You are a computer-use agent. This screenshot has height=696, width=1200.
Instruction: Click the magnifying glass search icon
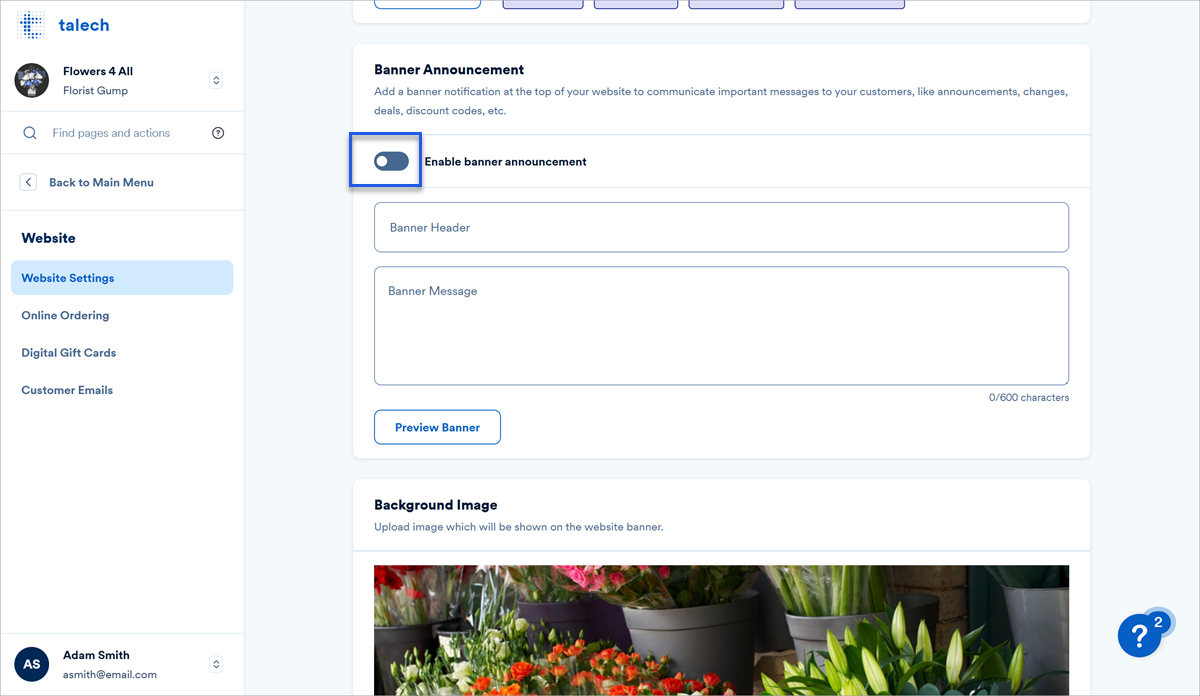point(28,132)
